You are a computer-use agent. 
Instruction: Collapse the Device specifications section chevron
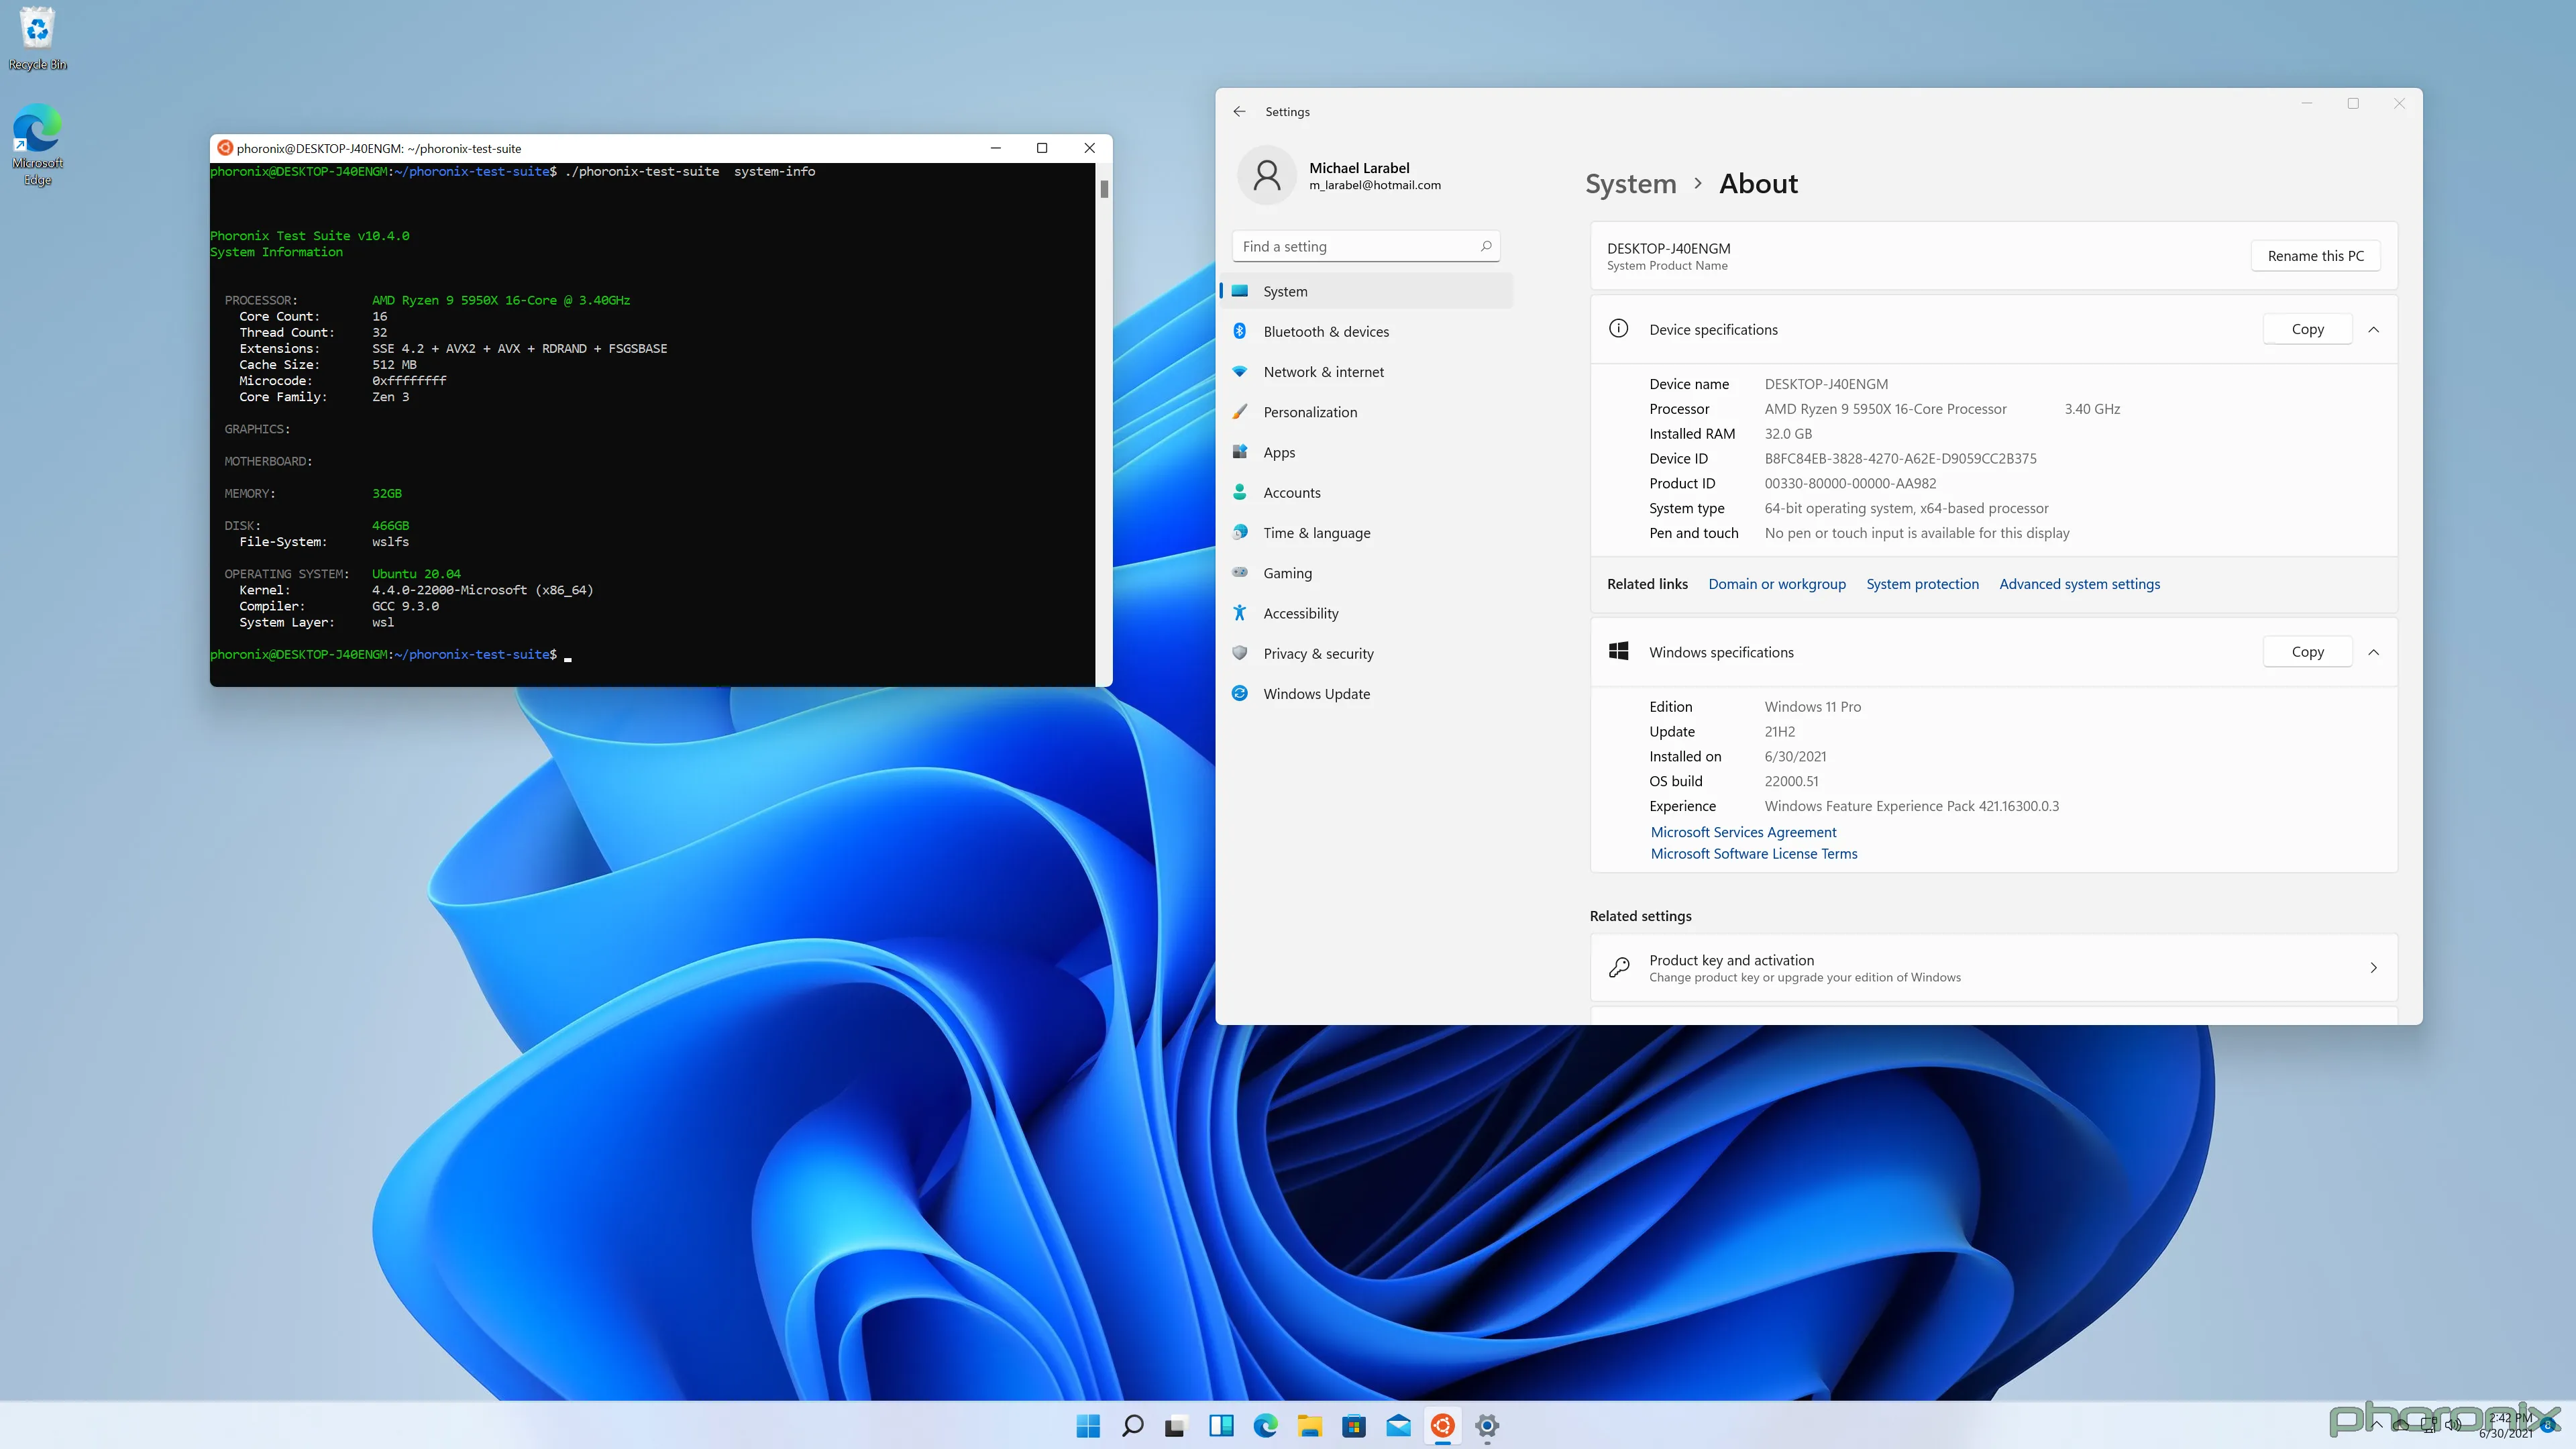tap(2373, 330)
